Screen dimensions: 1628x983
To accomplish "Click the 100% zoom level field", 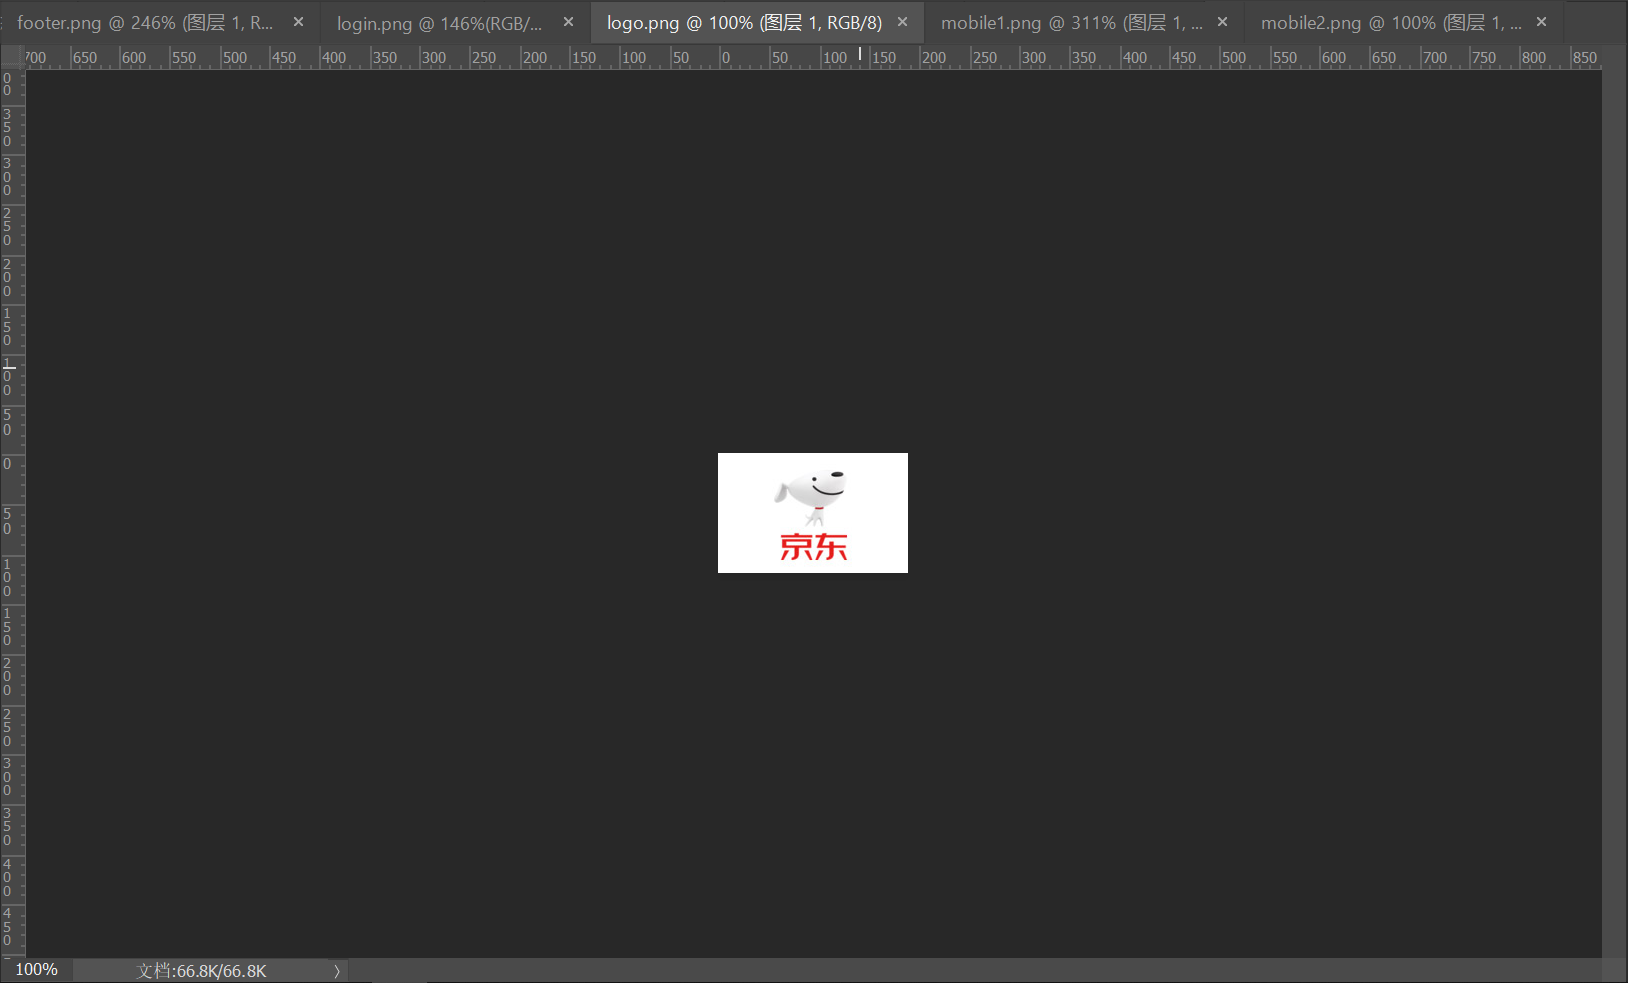I will [37, 970].
